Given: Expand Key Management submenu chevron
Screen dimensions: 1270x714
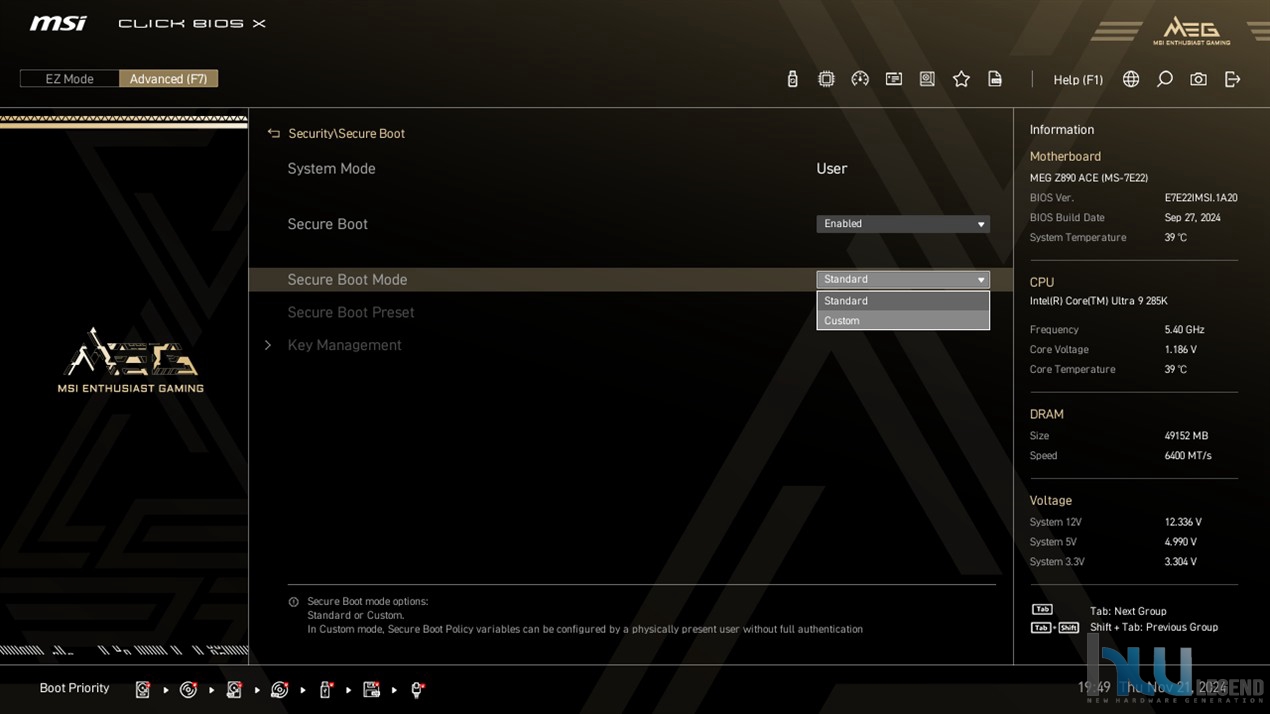Looking at the screenshot, I should [x=268, y=345].
